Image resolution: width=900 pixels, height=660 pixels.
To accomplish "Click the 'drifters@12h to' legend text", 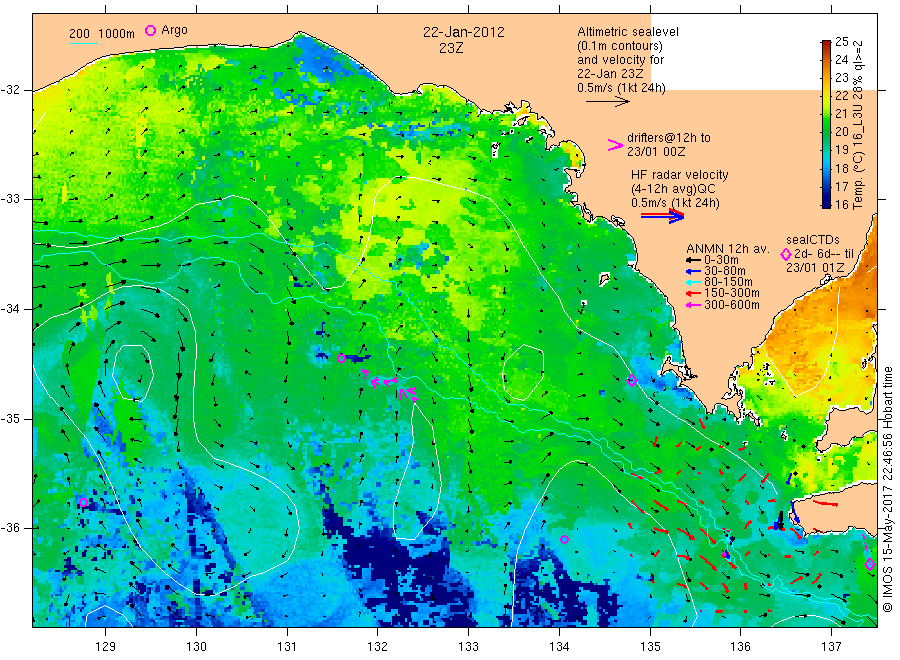I will 669,138.
